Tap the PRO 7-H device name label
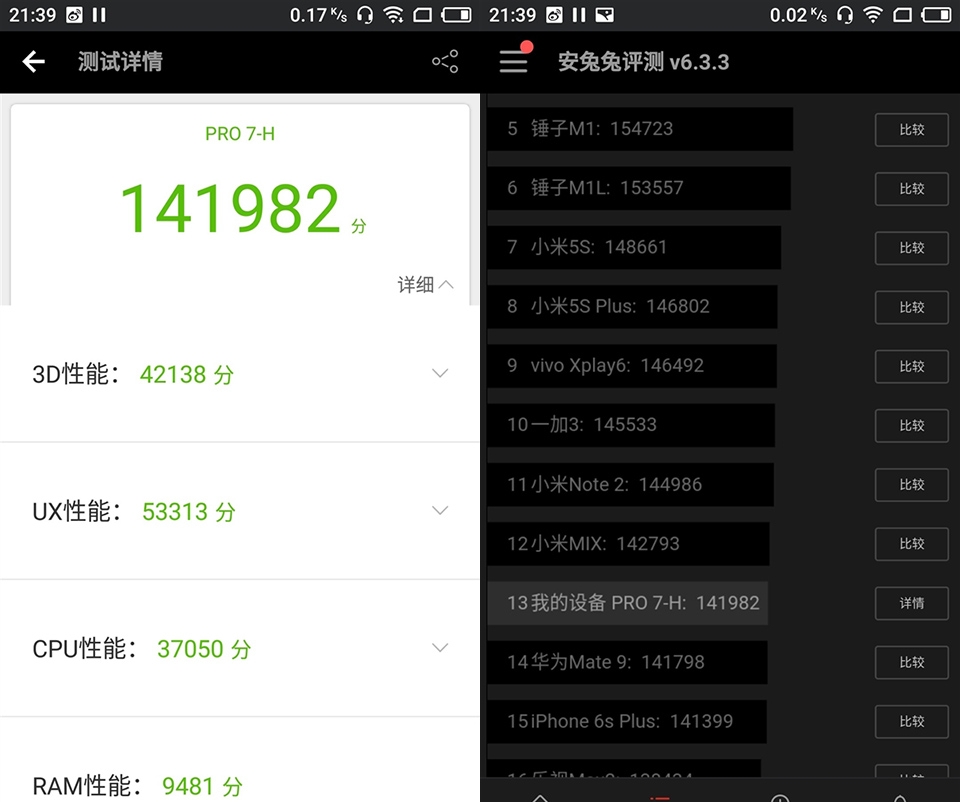 coord(240,133)
